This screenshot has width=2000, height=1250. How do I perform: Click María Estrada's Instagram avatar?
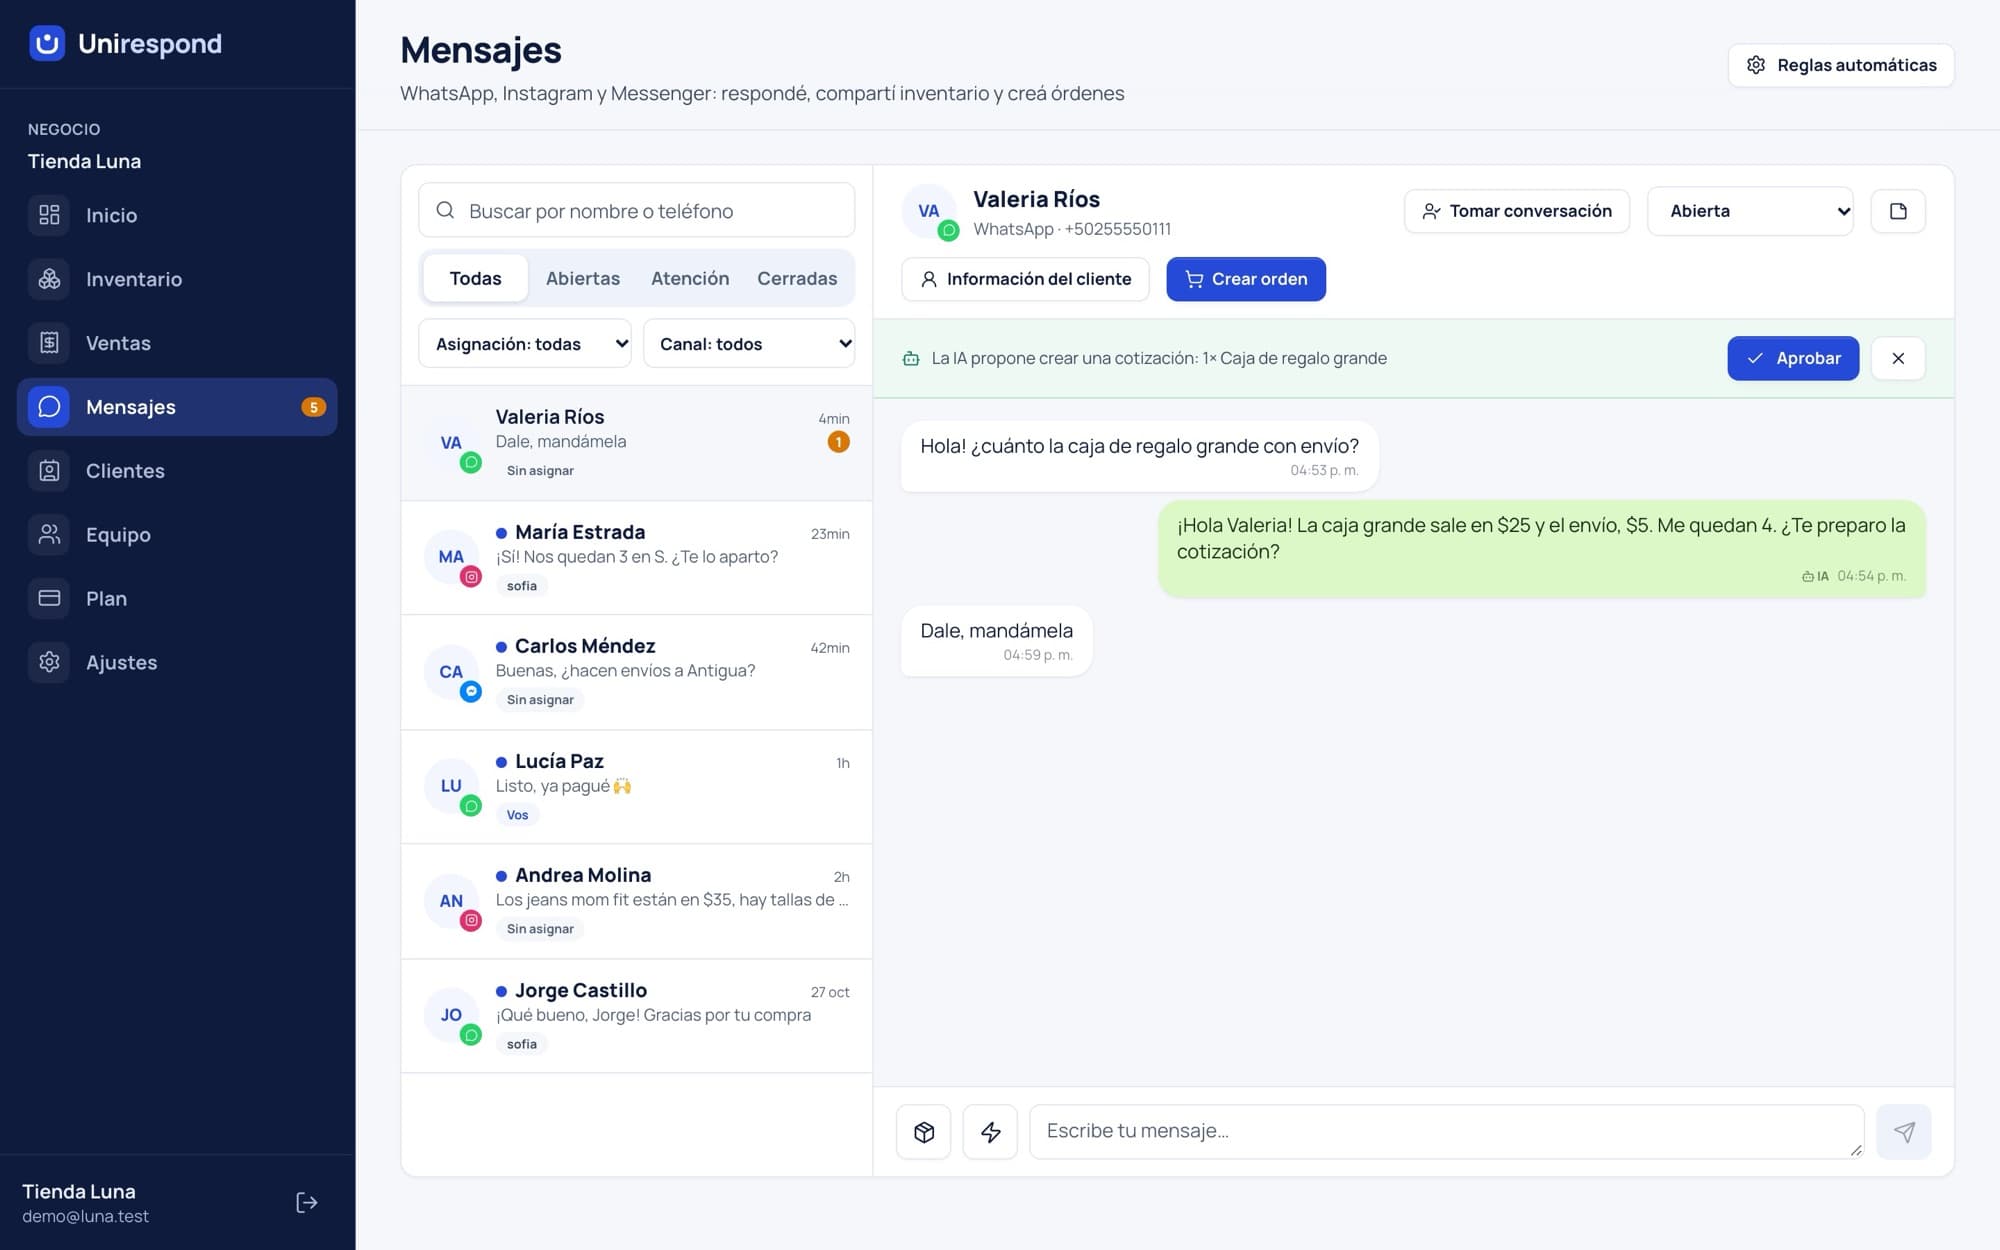pos(452,558)
